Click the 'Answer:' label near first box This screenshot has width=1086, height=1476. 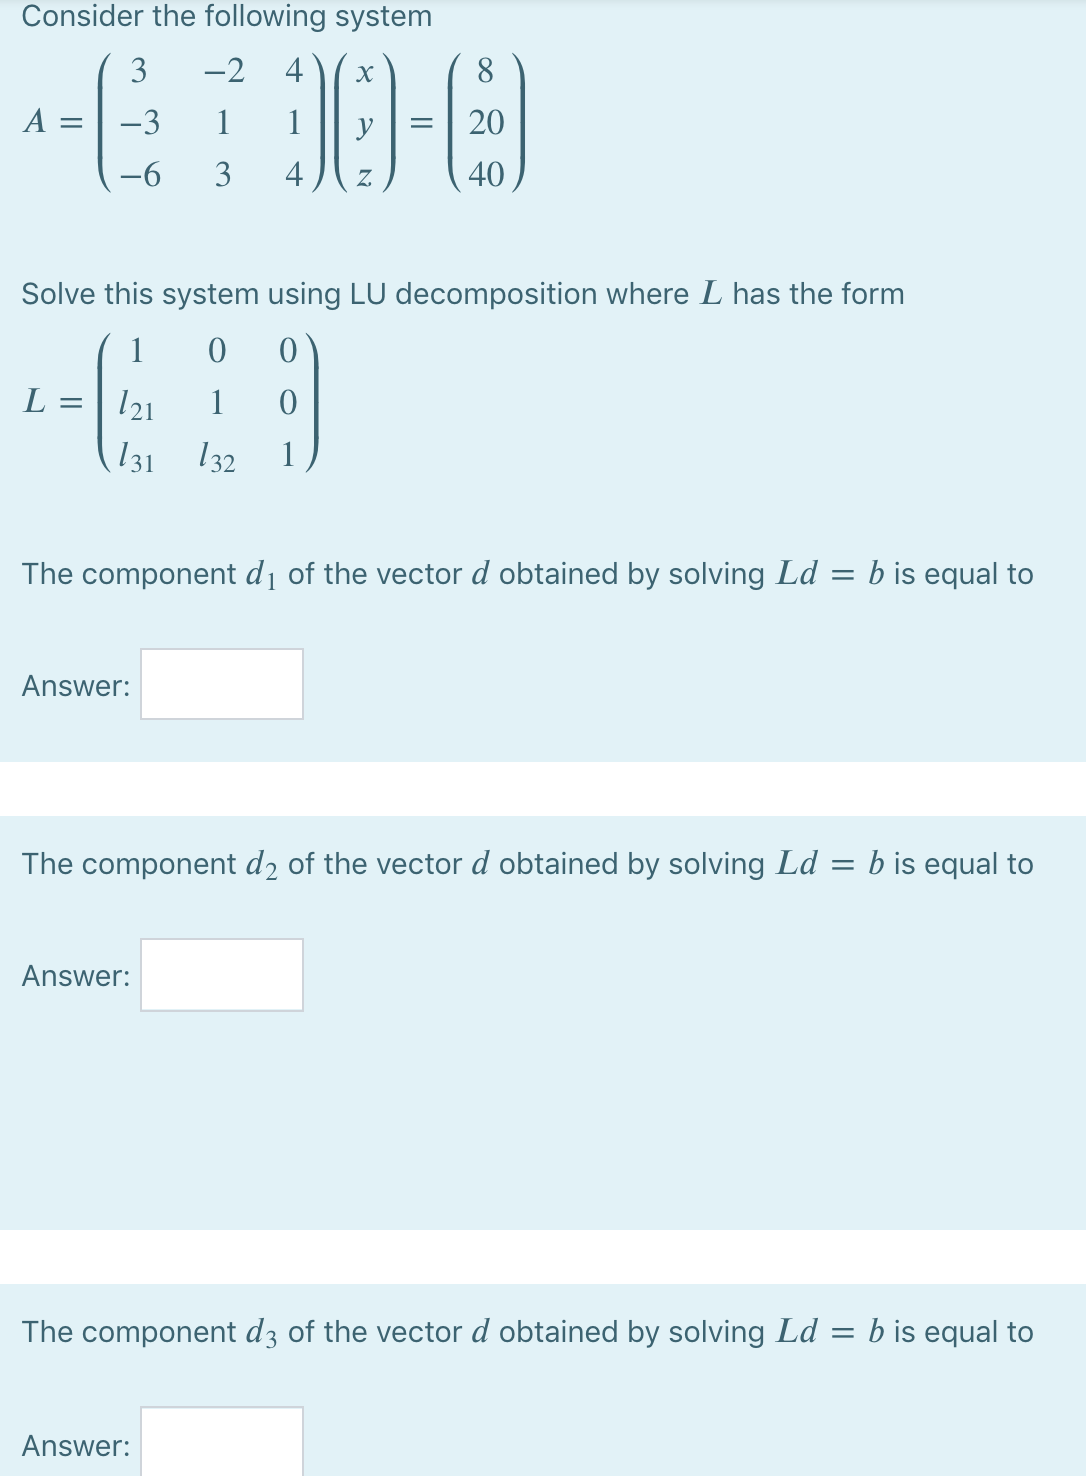pos(75,685)
